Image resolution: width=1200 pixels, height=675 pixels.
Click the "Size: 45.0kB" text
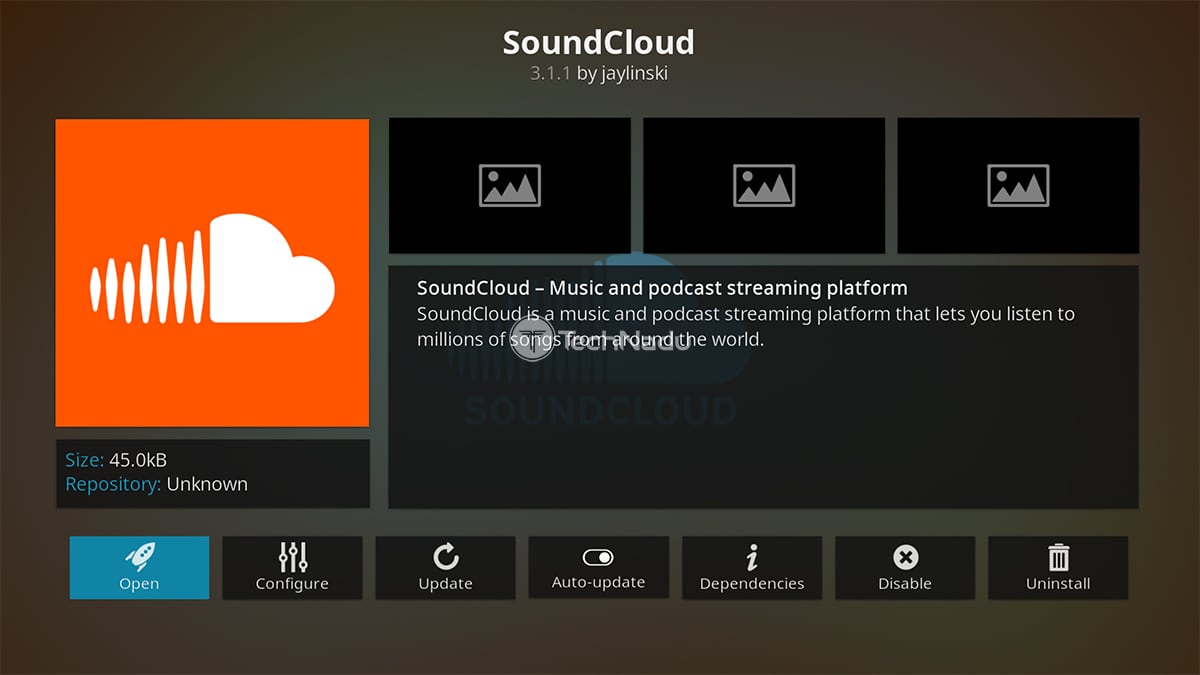(116, 460)
